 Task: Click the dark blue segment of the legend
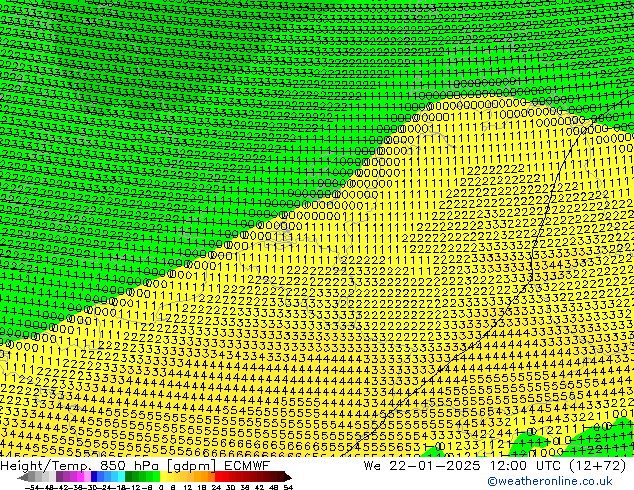94,477
